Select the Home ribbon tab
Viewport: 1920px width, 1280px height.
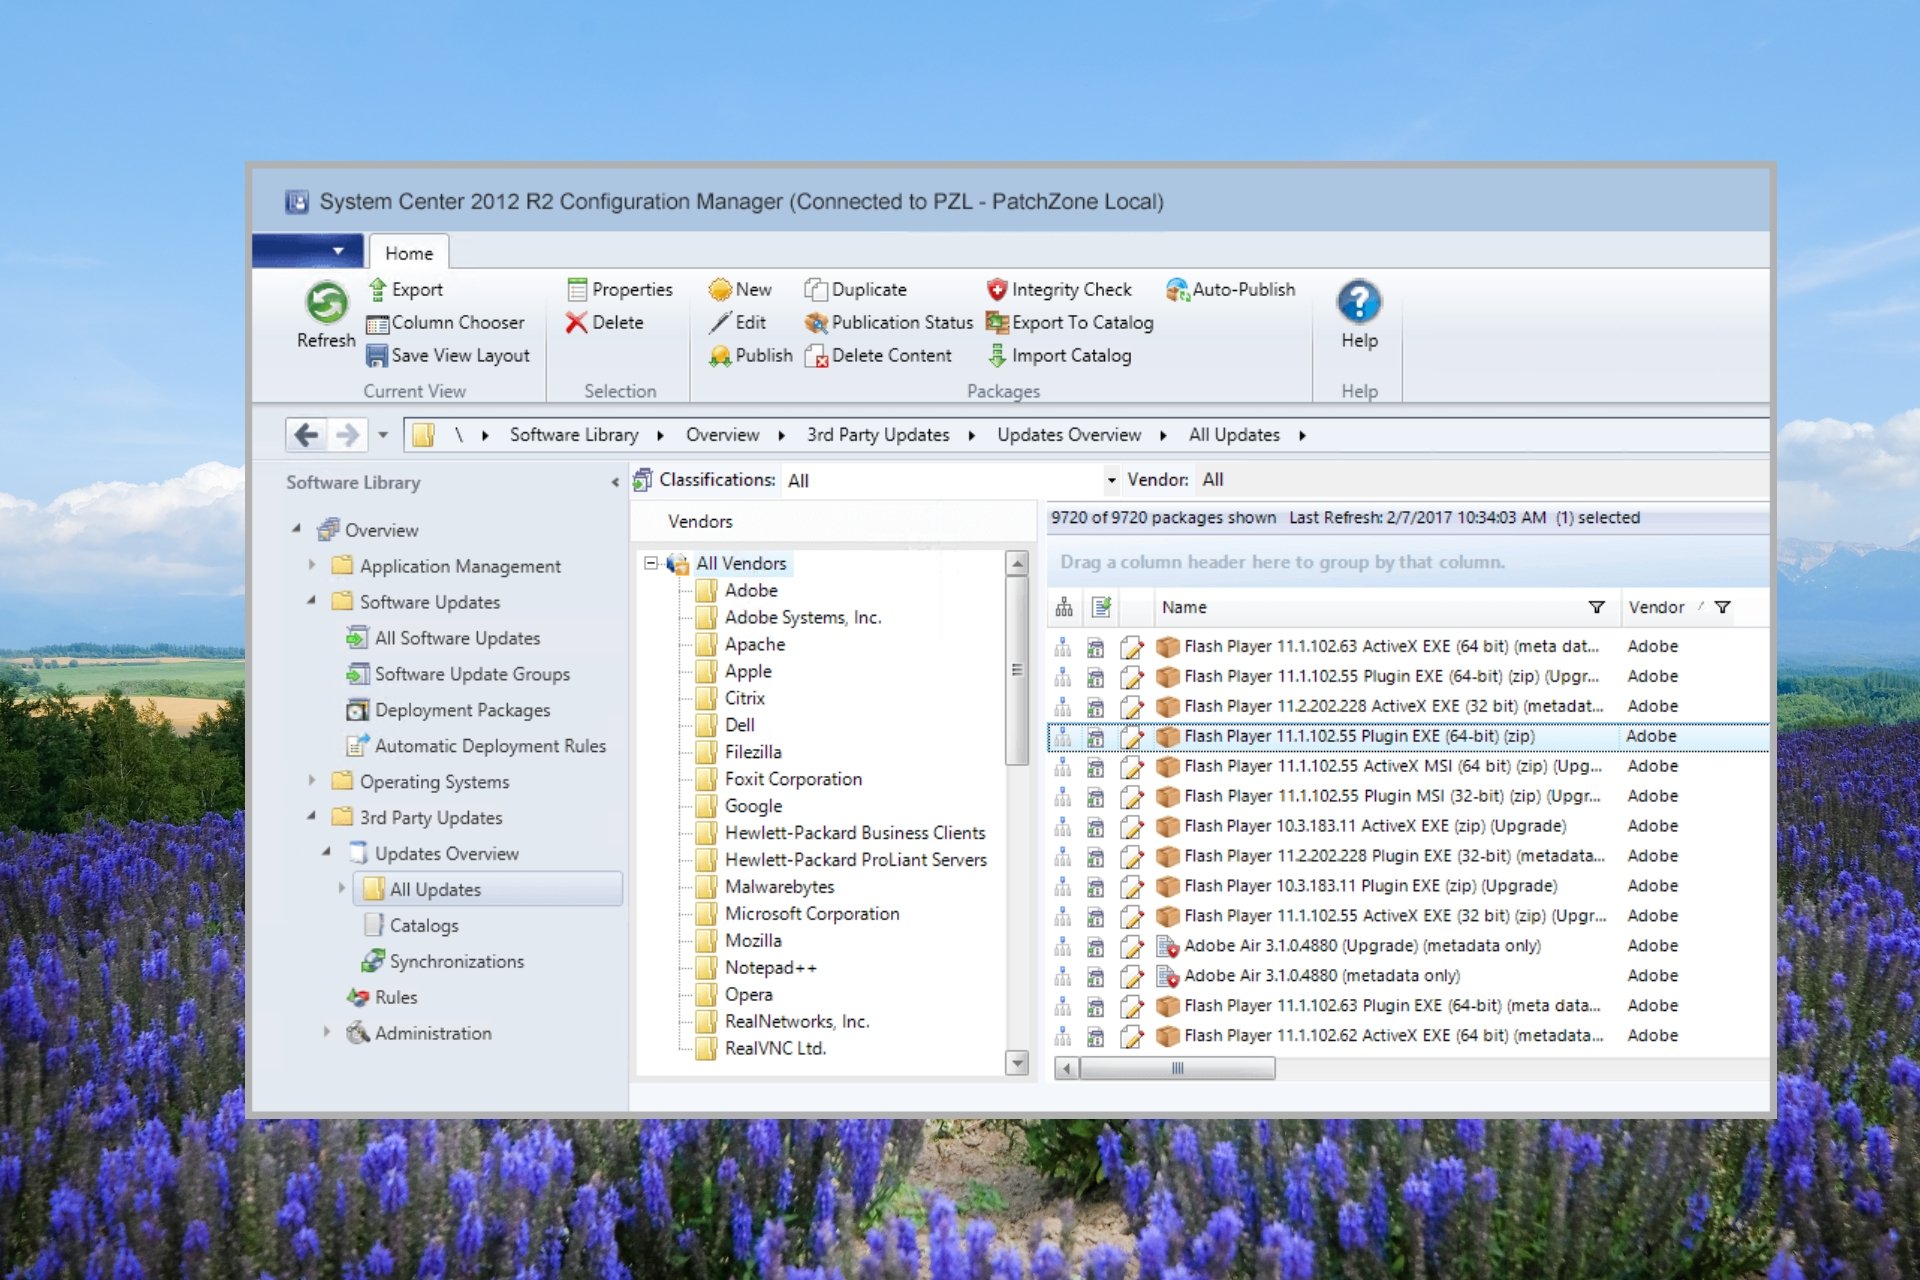409,253
